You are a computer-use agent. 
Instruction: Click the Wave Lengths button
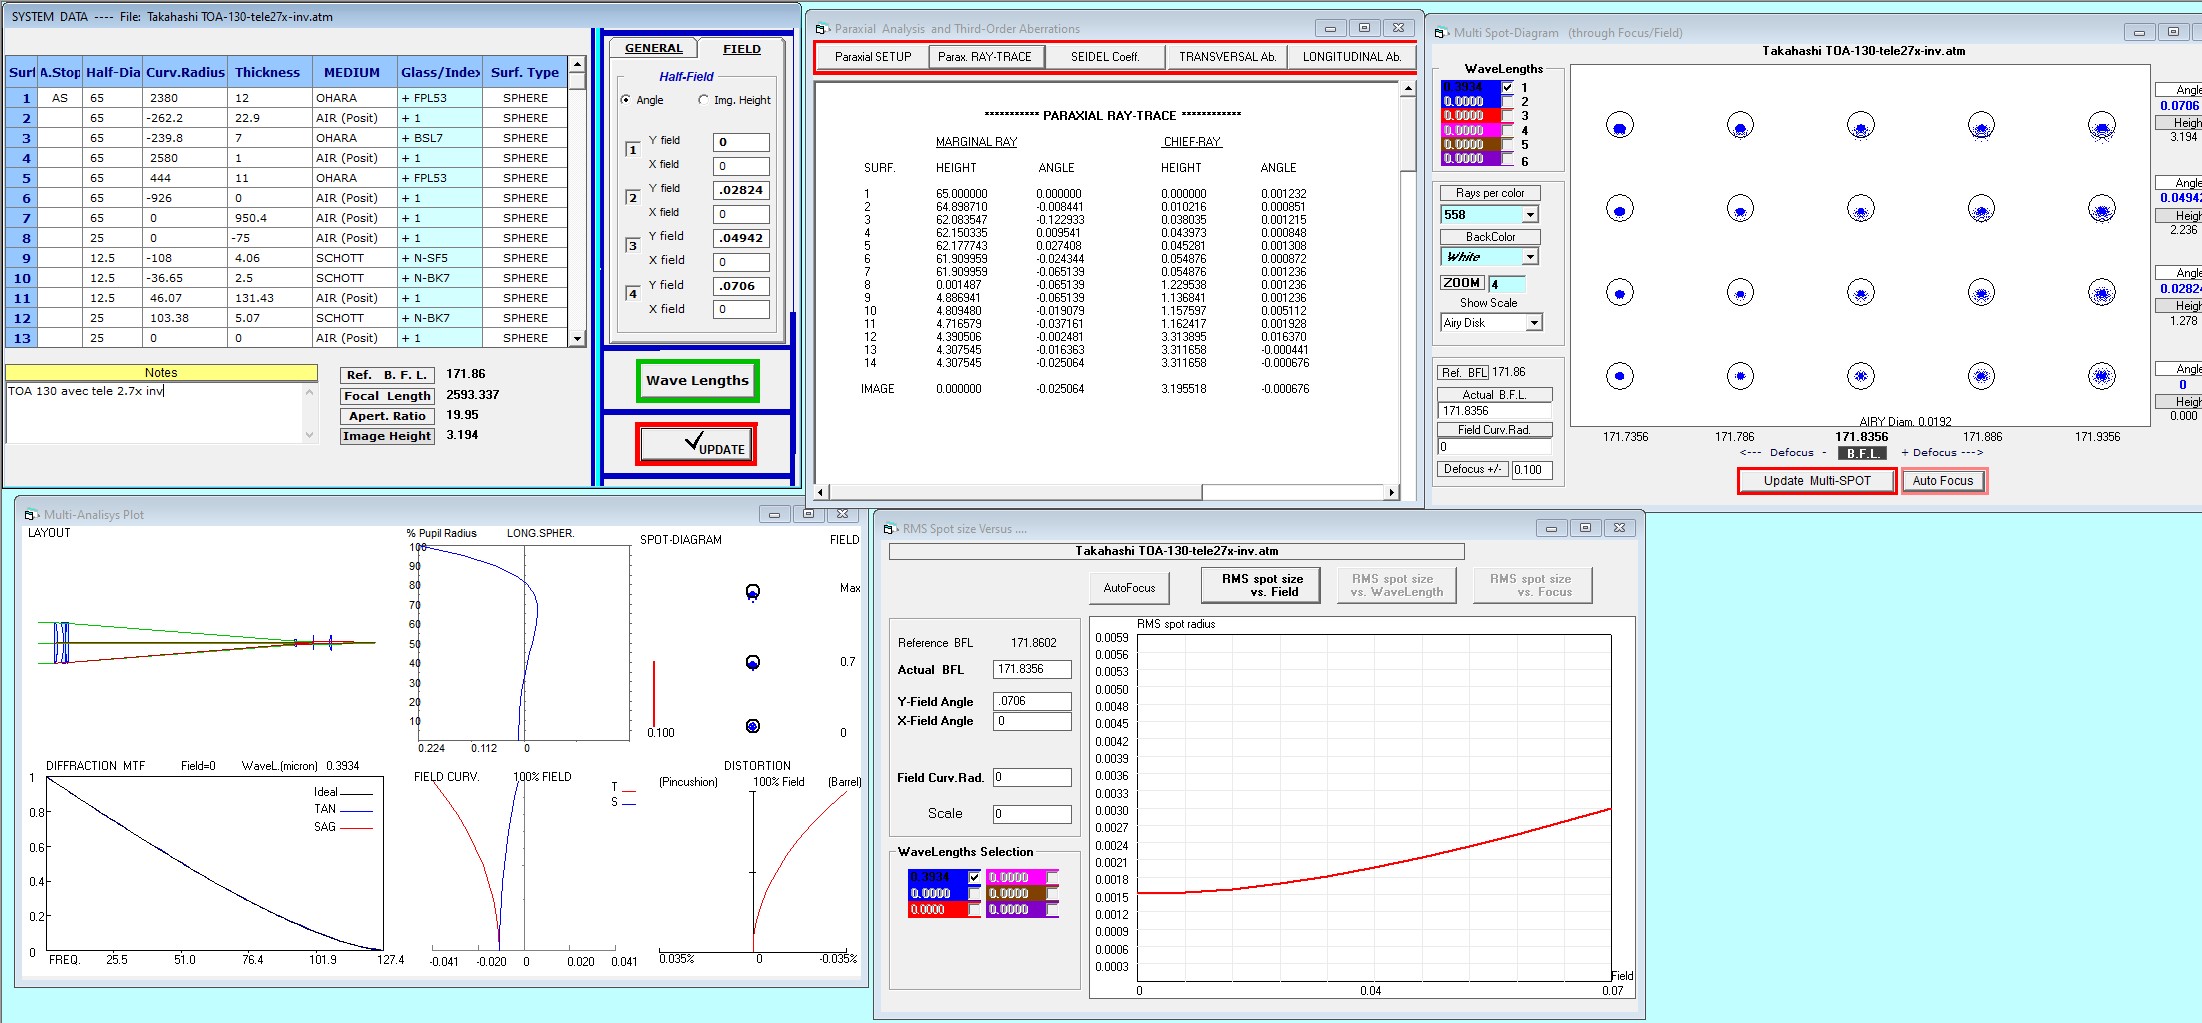tap(697, 381)
